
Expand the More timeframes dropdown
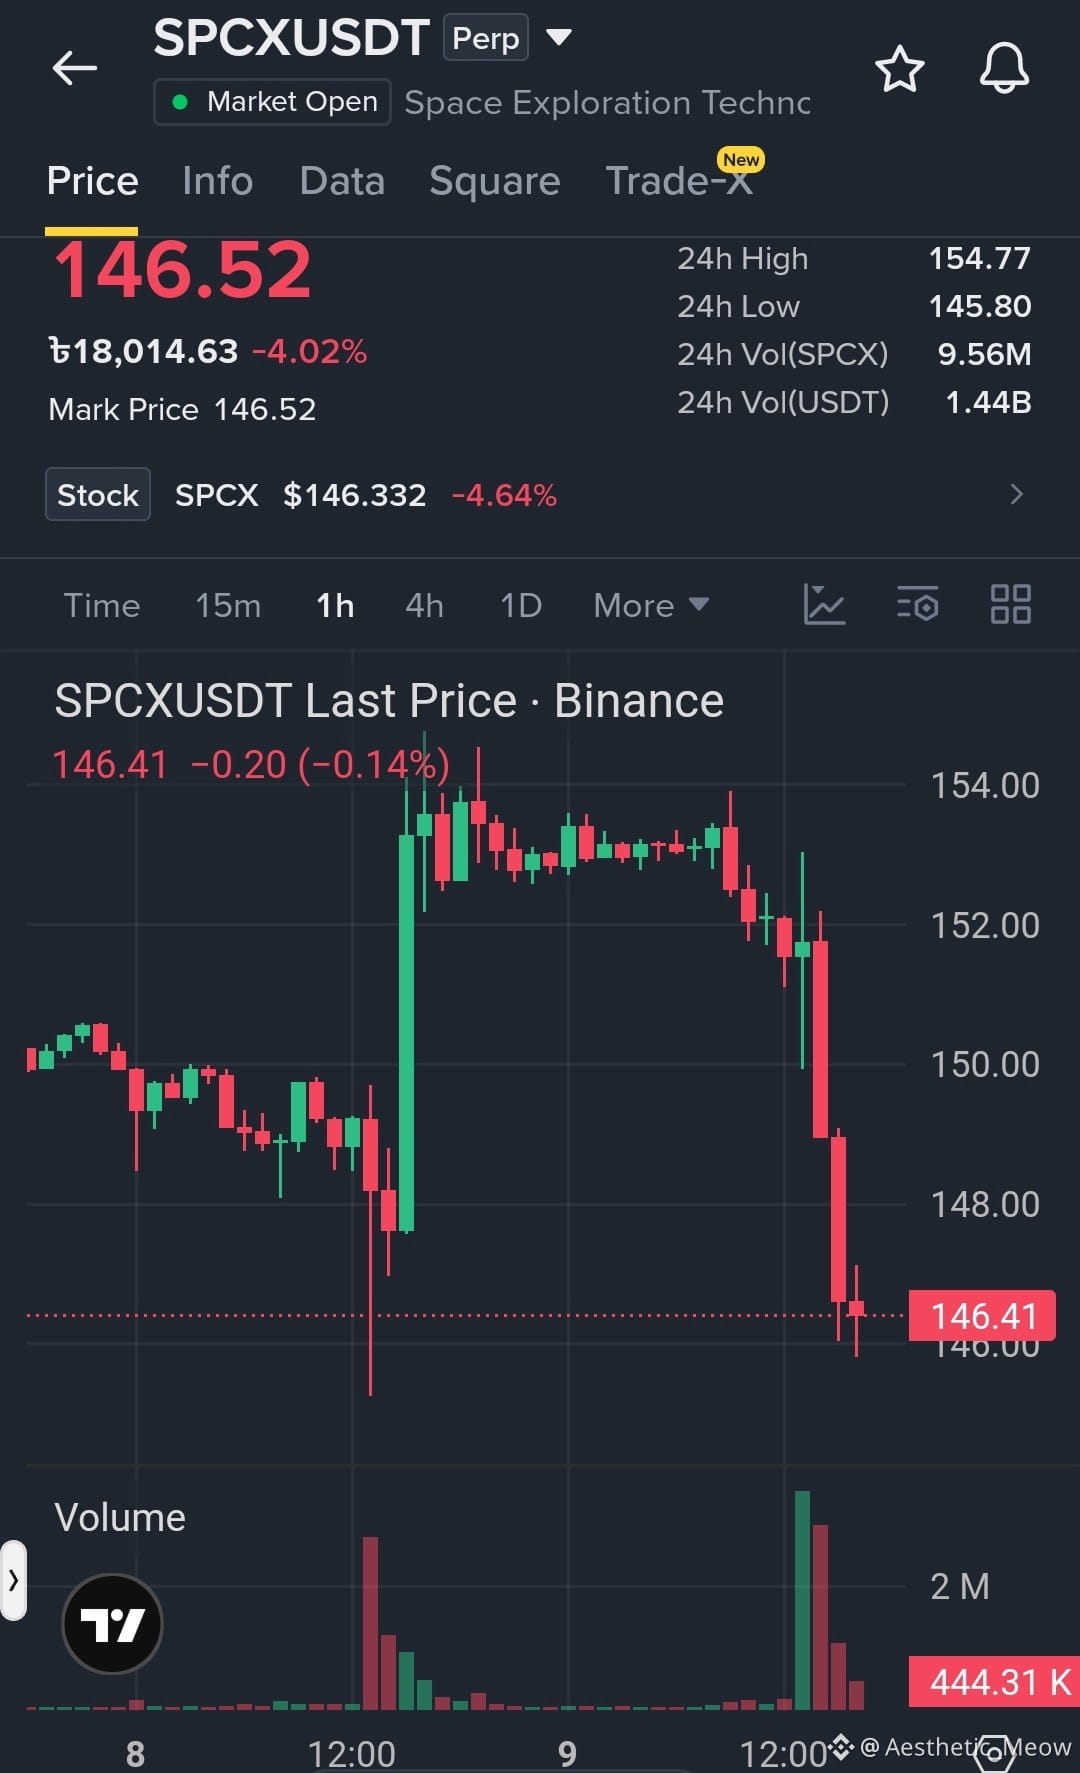point(651,605)
